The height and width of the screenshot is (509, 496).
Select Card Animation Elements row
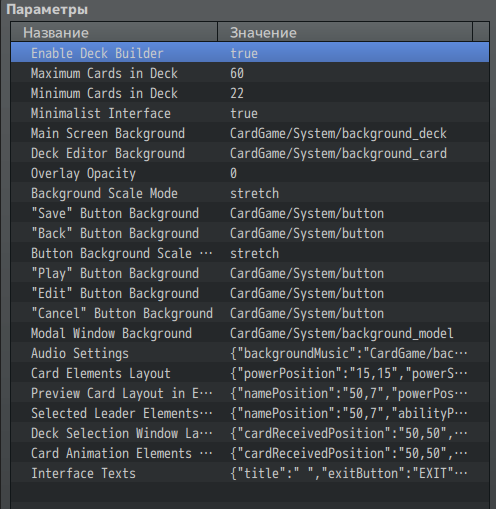click(250, 452)
